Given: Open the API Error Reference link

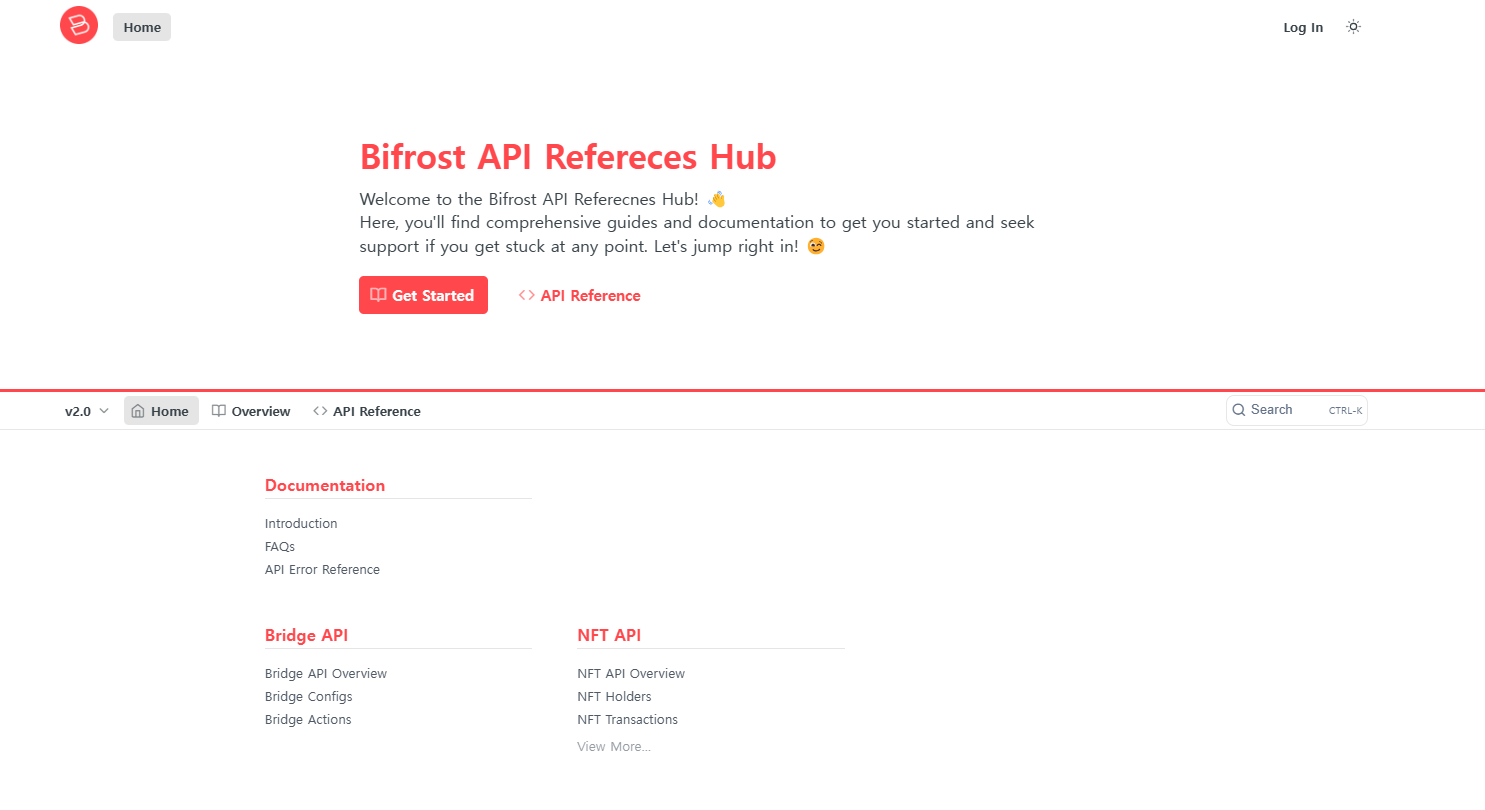Looking at the screenshot, I should tap(322, 570).
